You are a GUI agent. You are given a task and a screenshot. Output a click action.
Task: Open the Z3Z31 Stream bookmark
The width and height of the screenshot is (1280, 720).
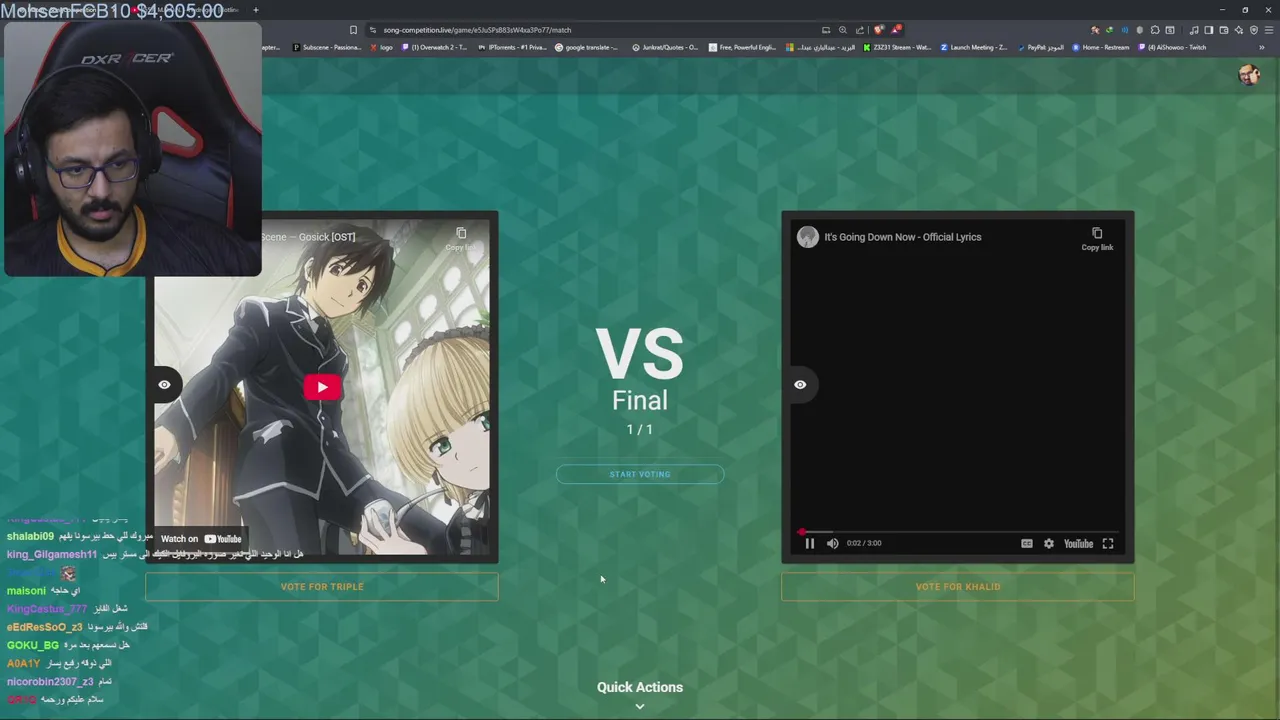897,47
